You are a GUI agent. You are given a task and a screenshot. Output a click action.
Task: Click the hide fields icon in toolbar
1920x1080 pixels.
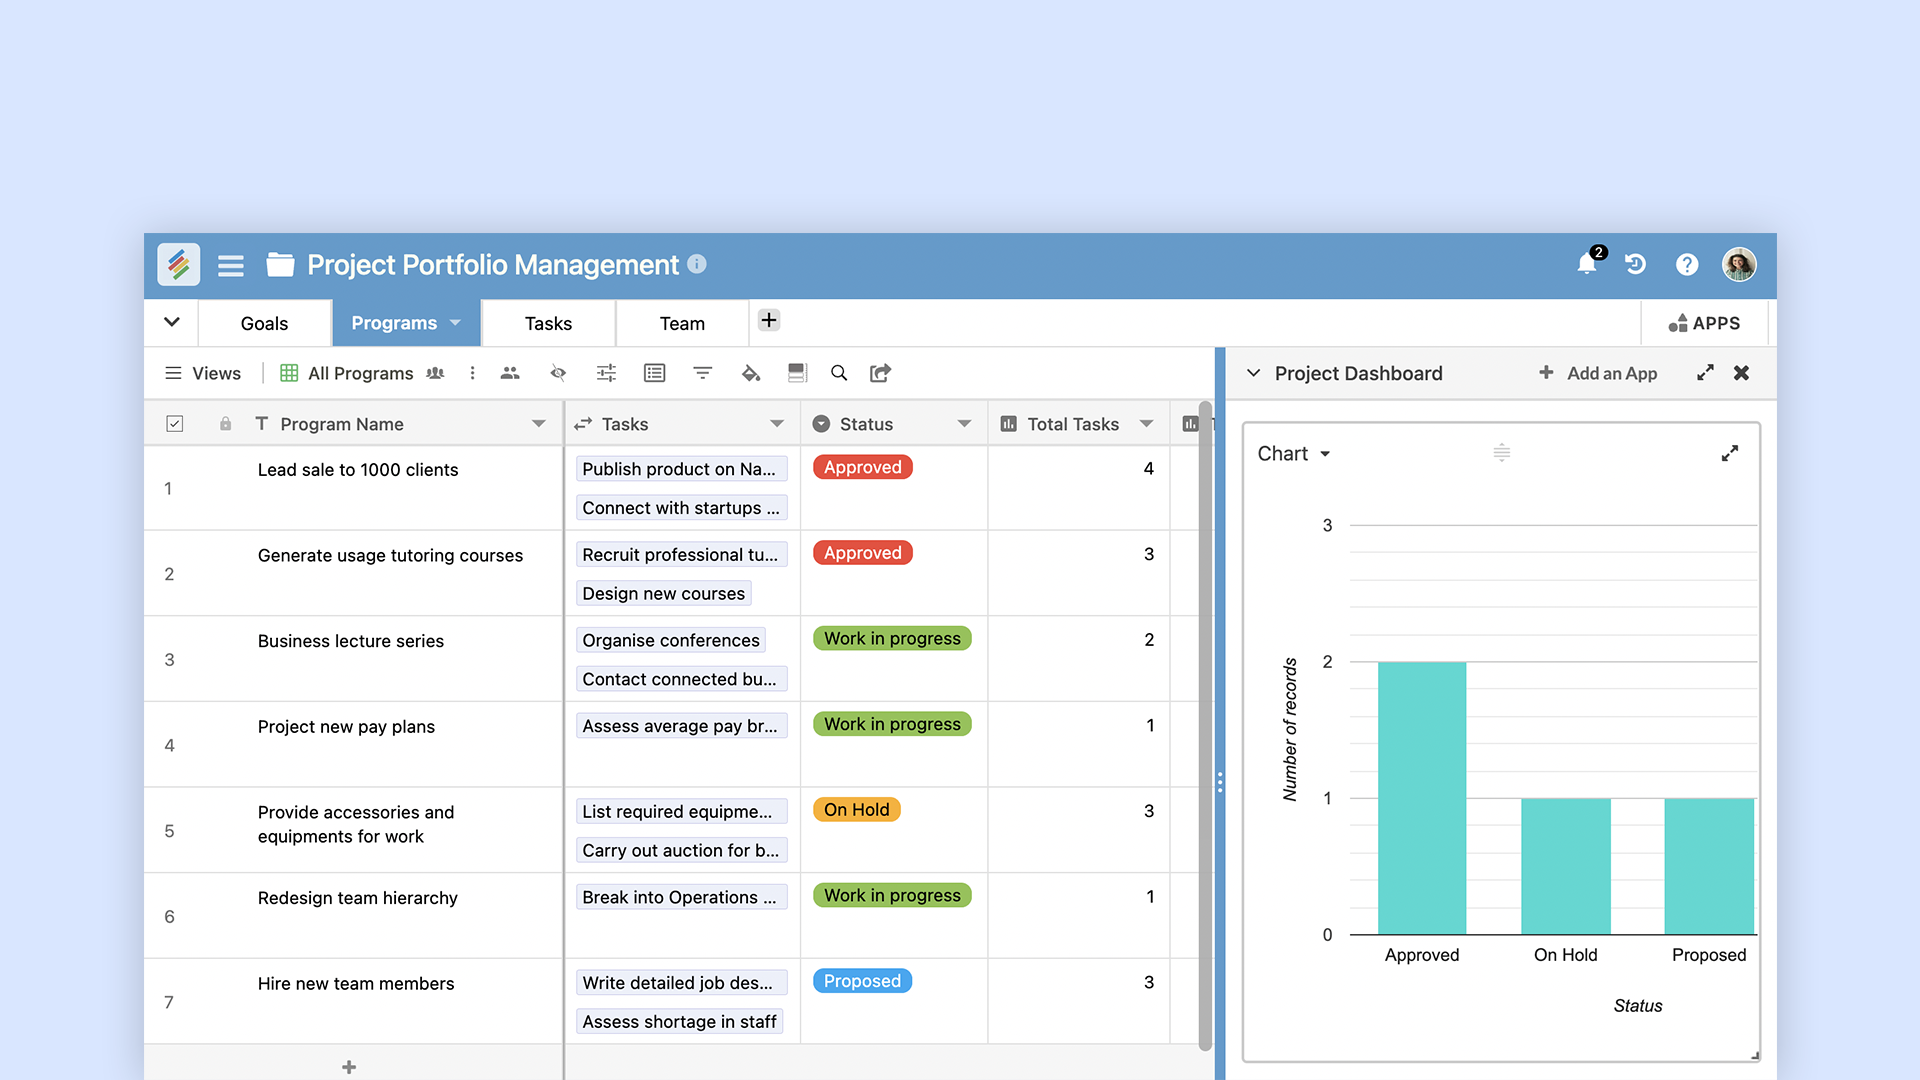click(x=558, y=373)
